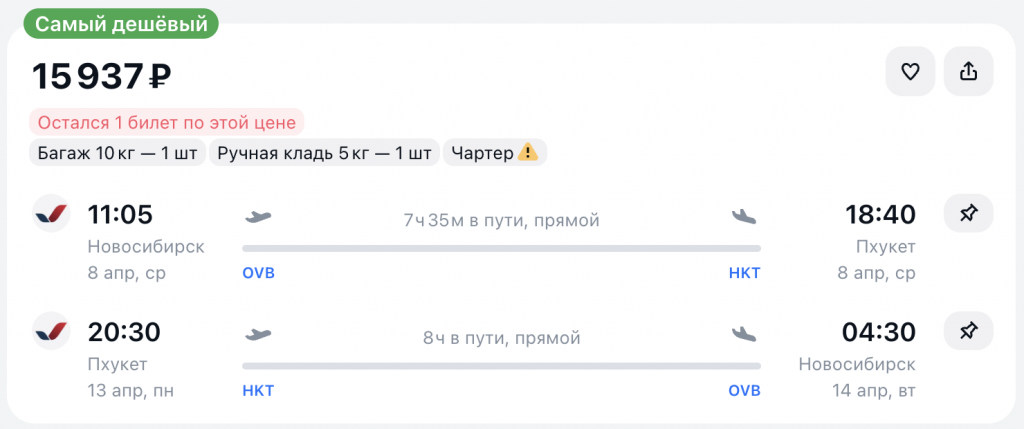Pin the Novosibirsk to Phuket outbound flight
The width and height of the screenshot is (1024, 429).
(968, 214)
